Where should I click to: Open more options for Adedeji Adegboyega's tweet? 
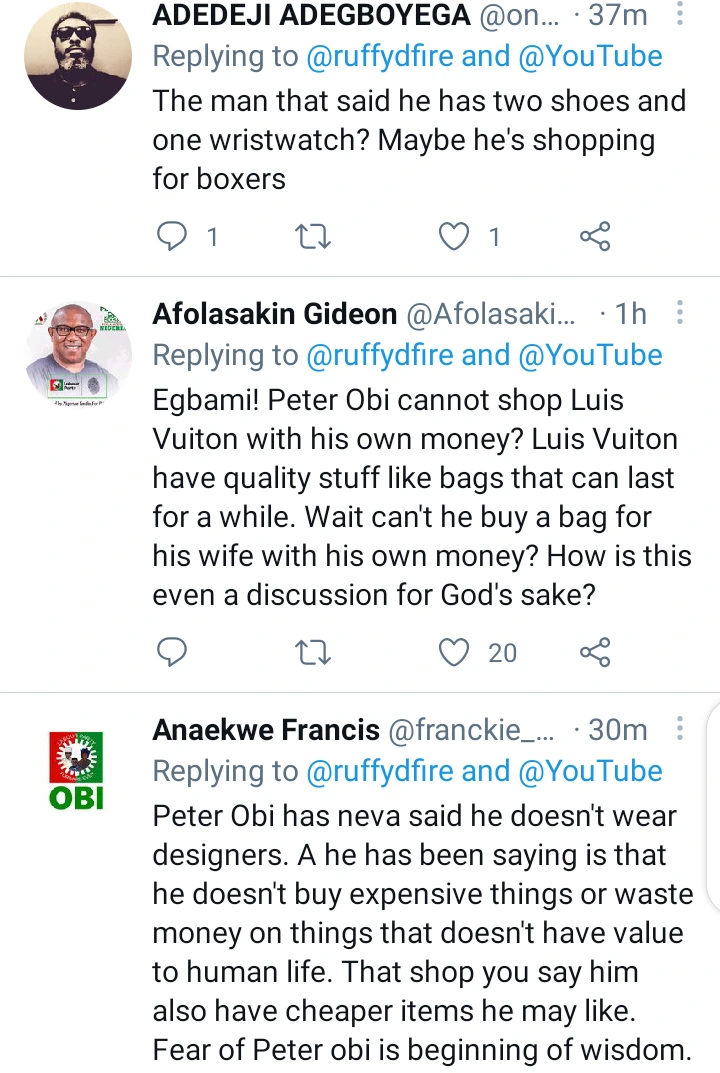click(x=680, y=15)
